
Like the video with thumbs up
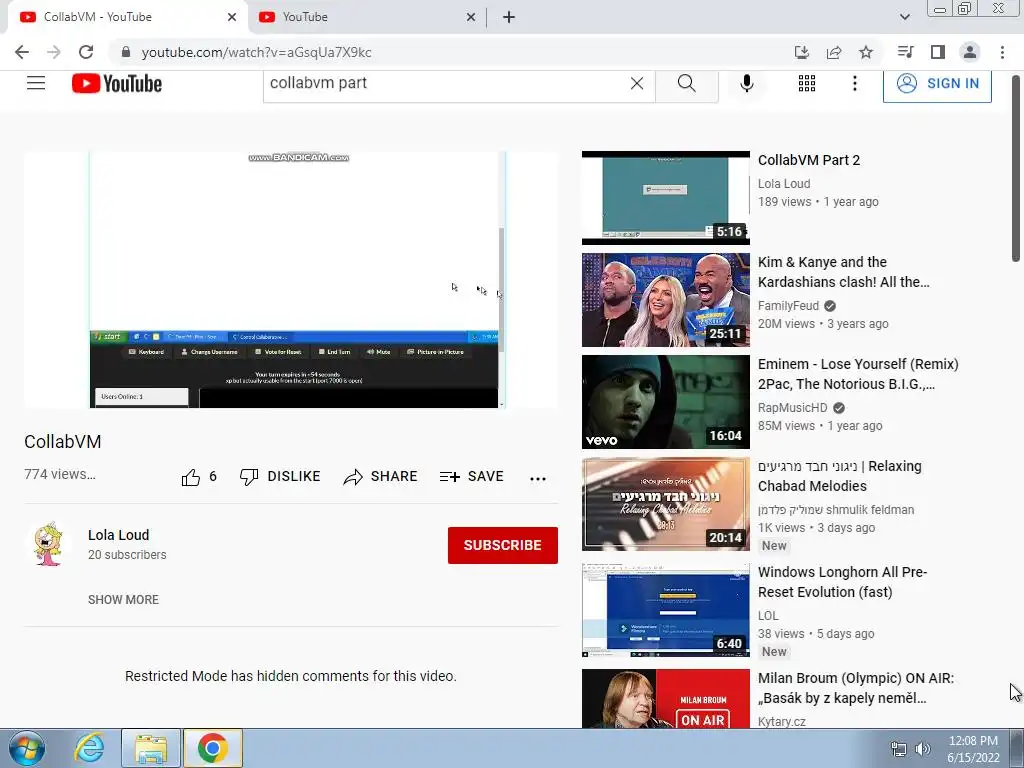[199, 477]
